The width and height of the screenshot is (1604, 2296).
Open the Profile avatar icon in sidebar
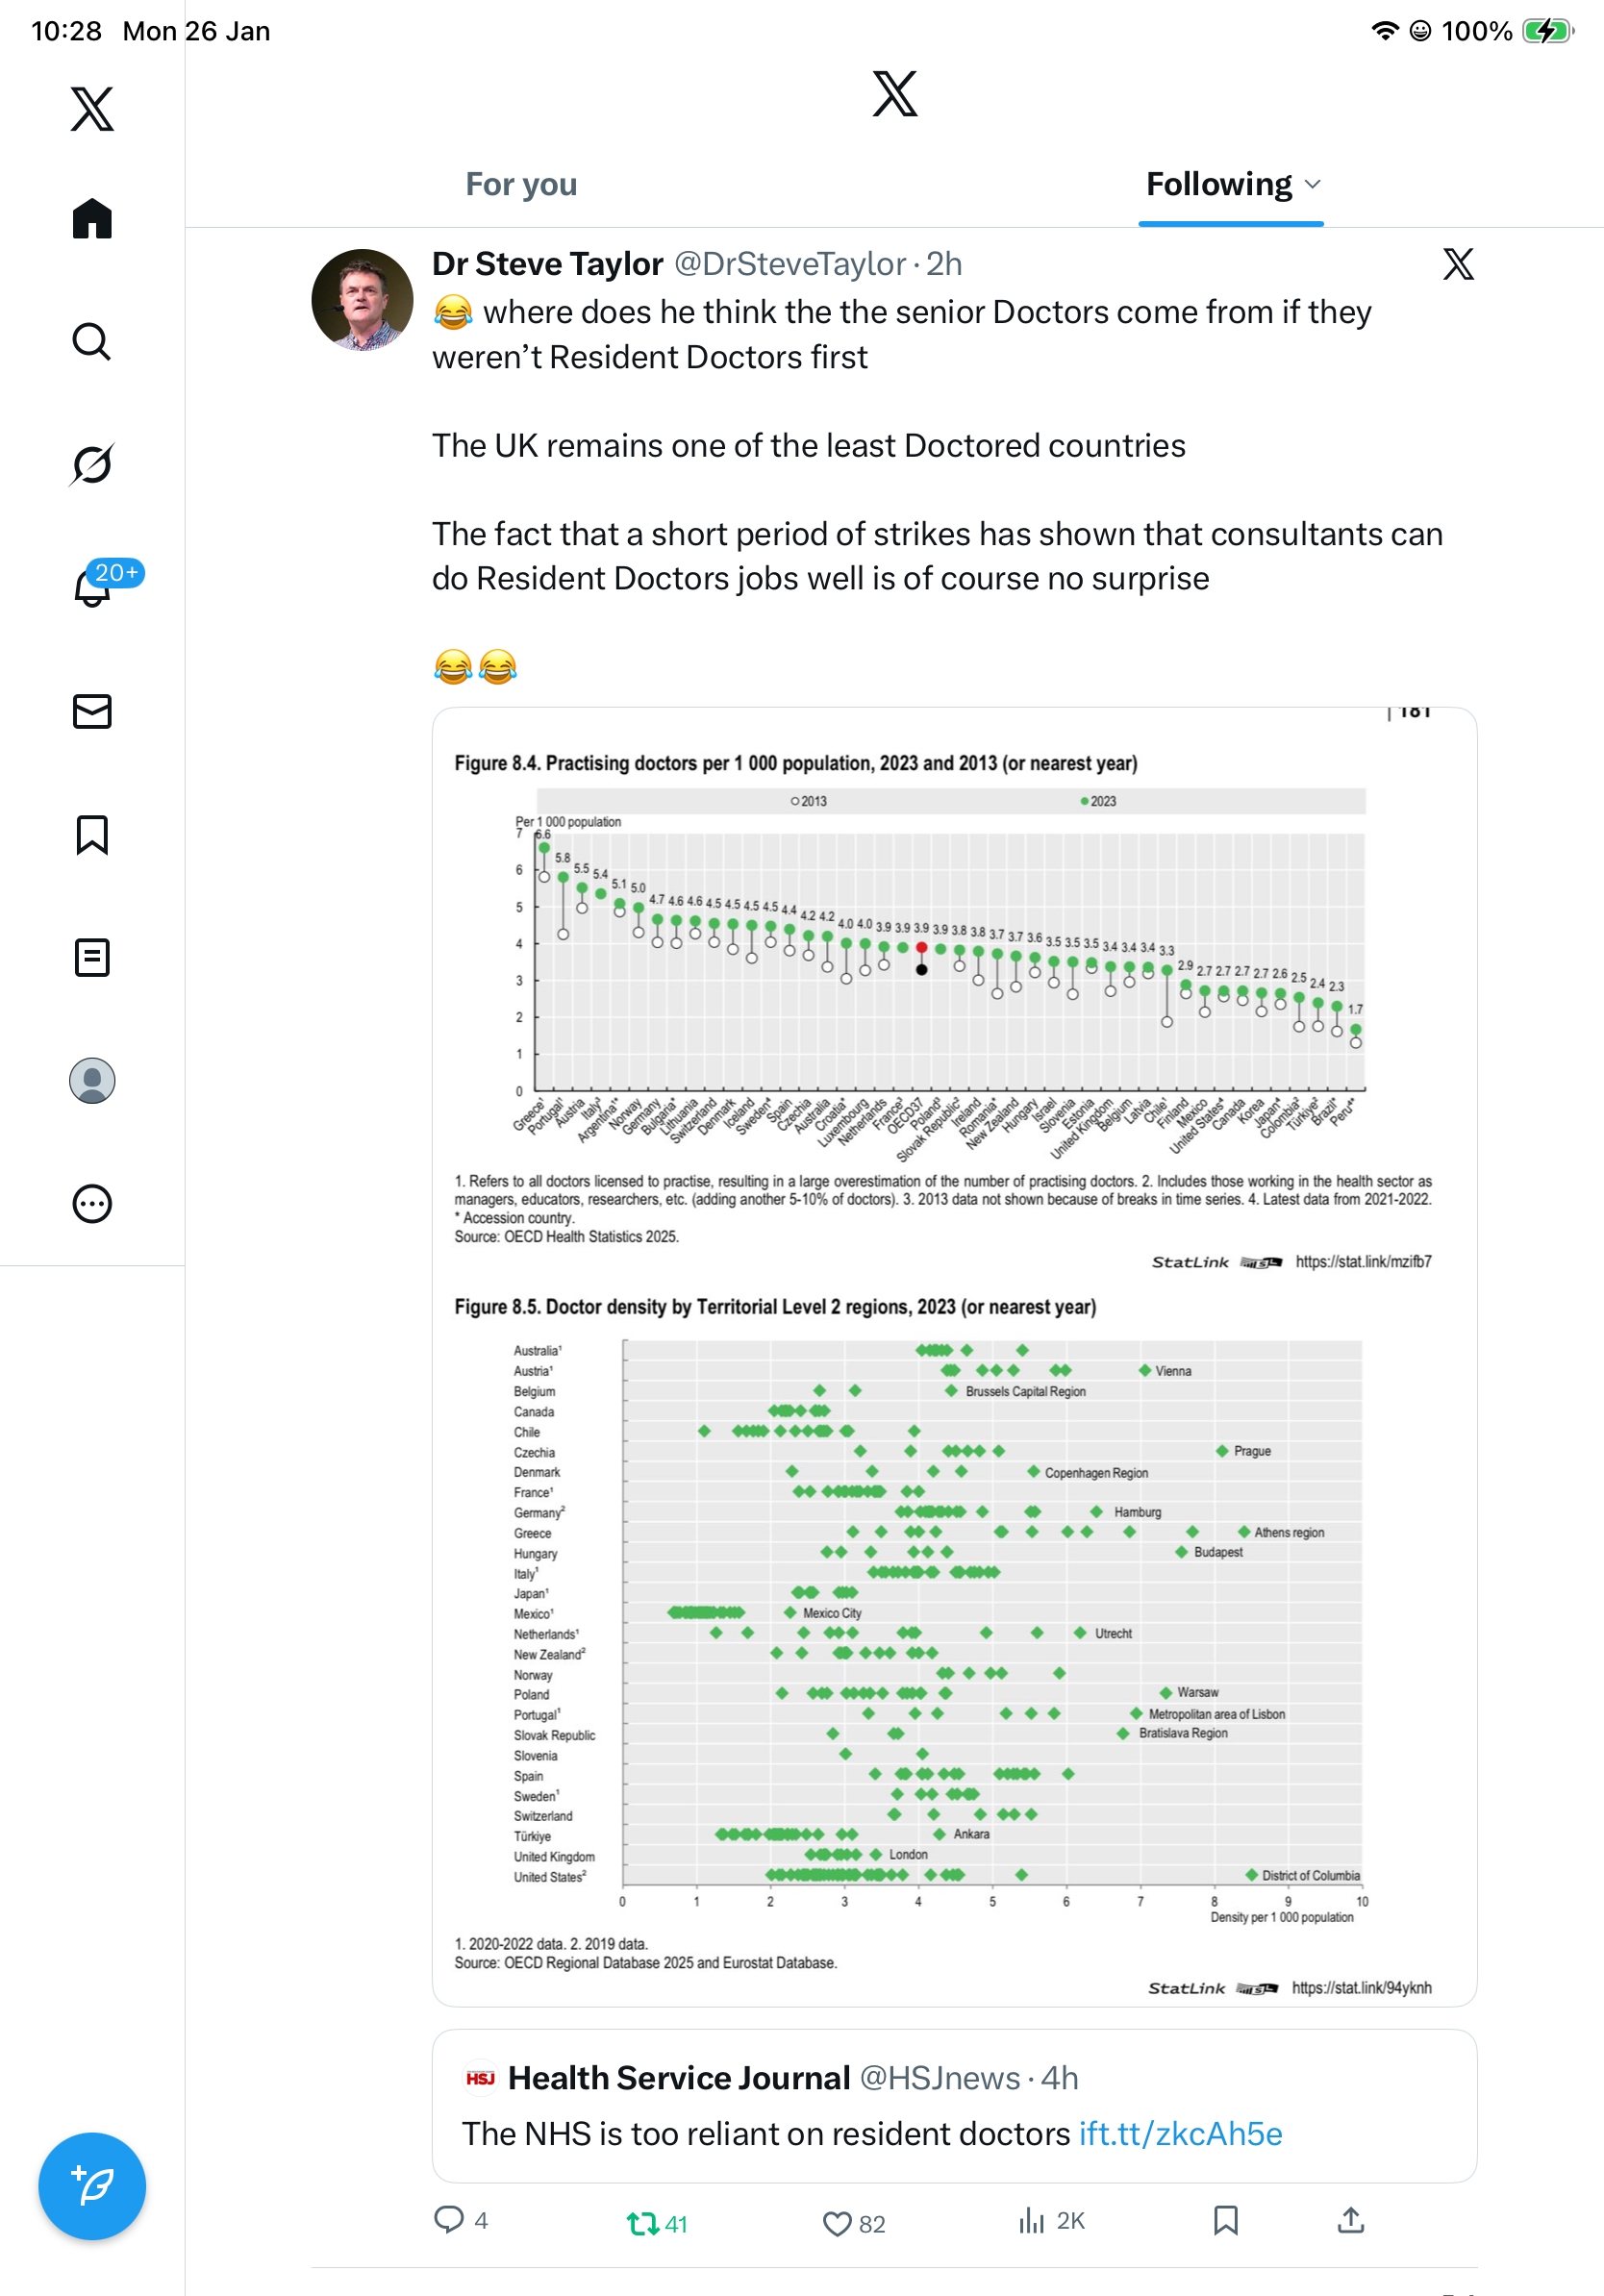tap(92, 1080)
